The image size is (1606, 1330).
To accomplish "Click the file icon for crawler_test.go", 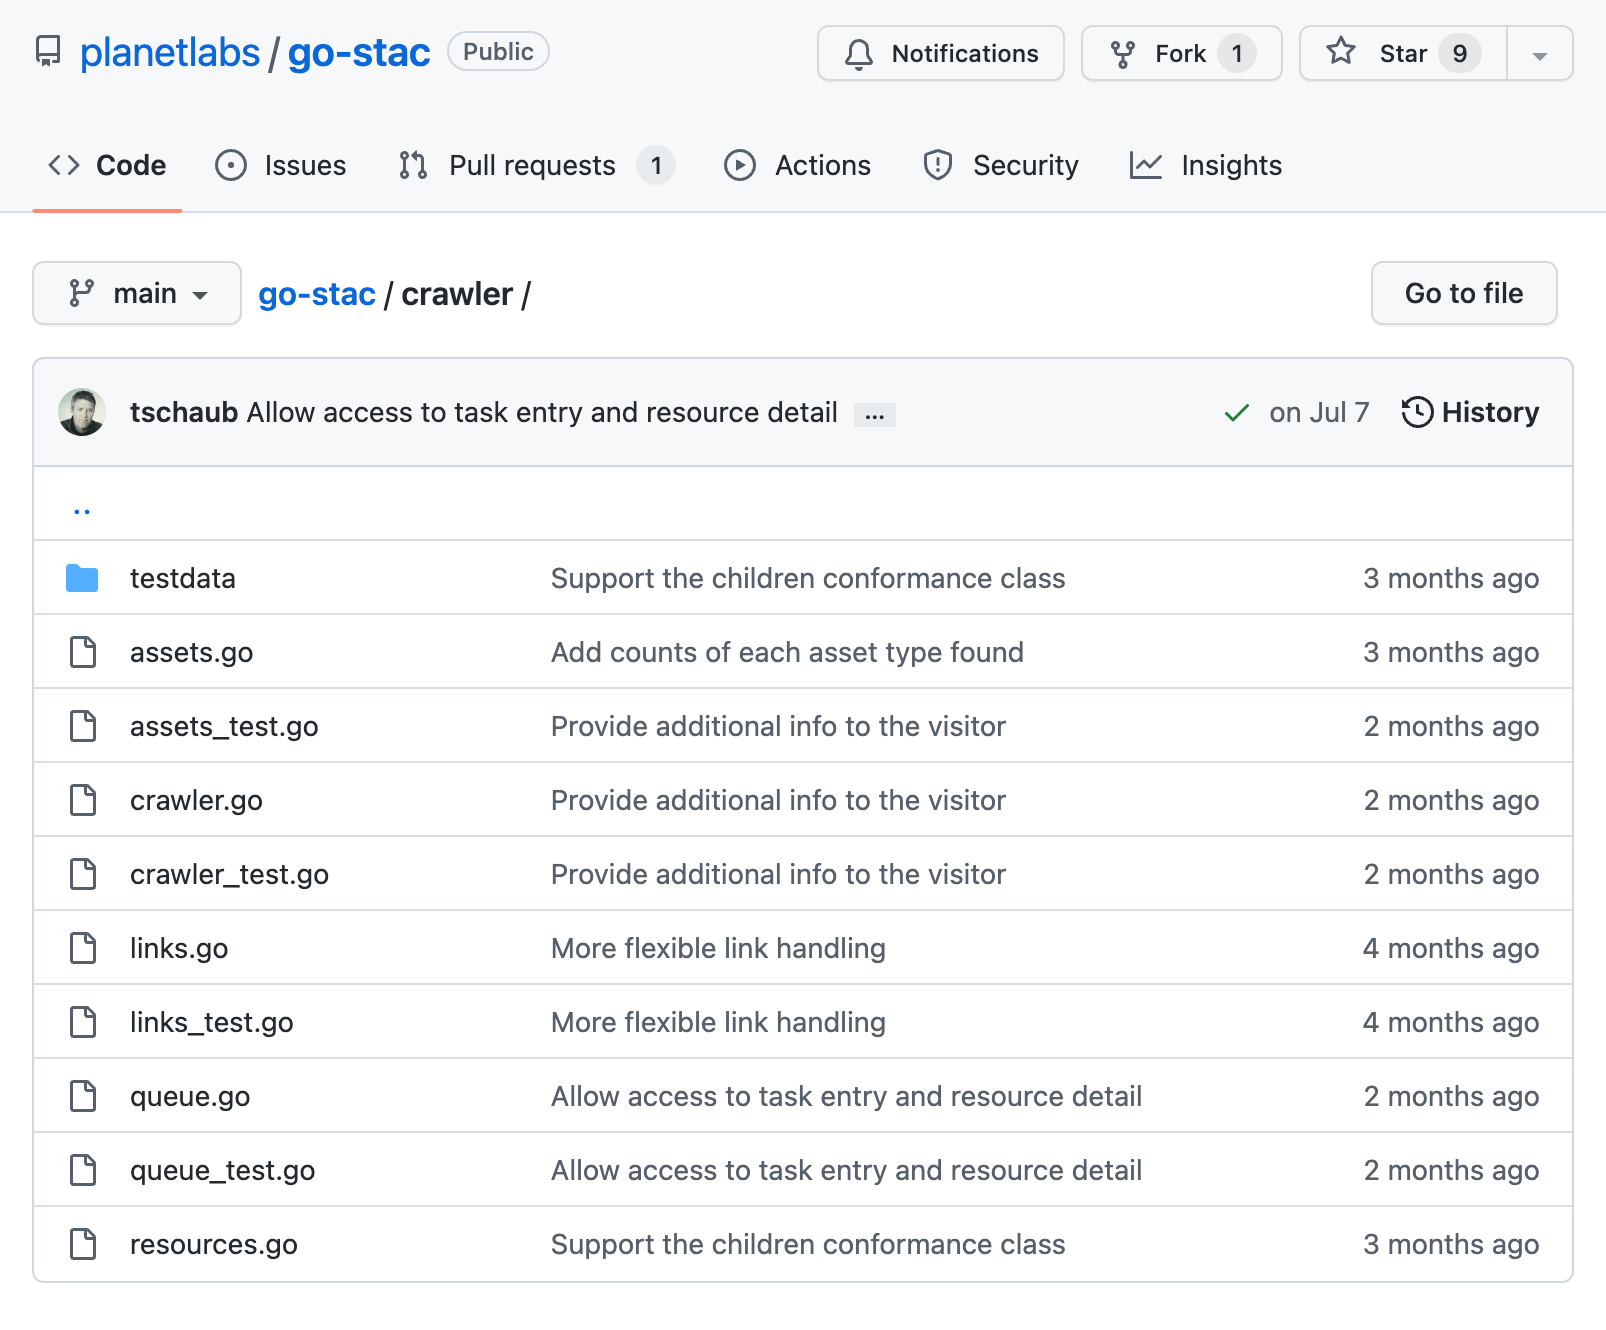I will point(83,874).
